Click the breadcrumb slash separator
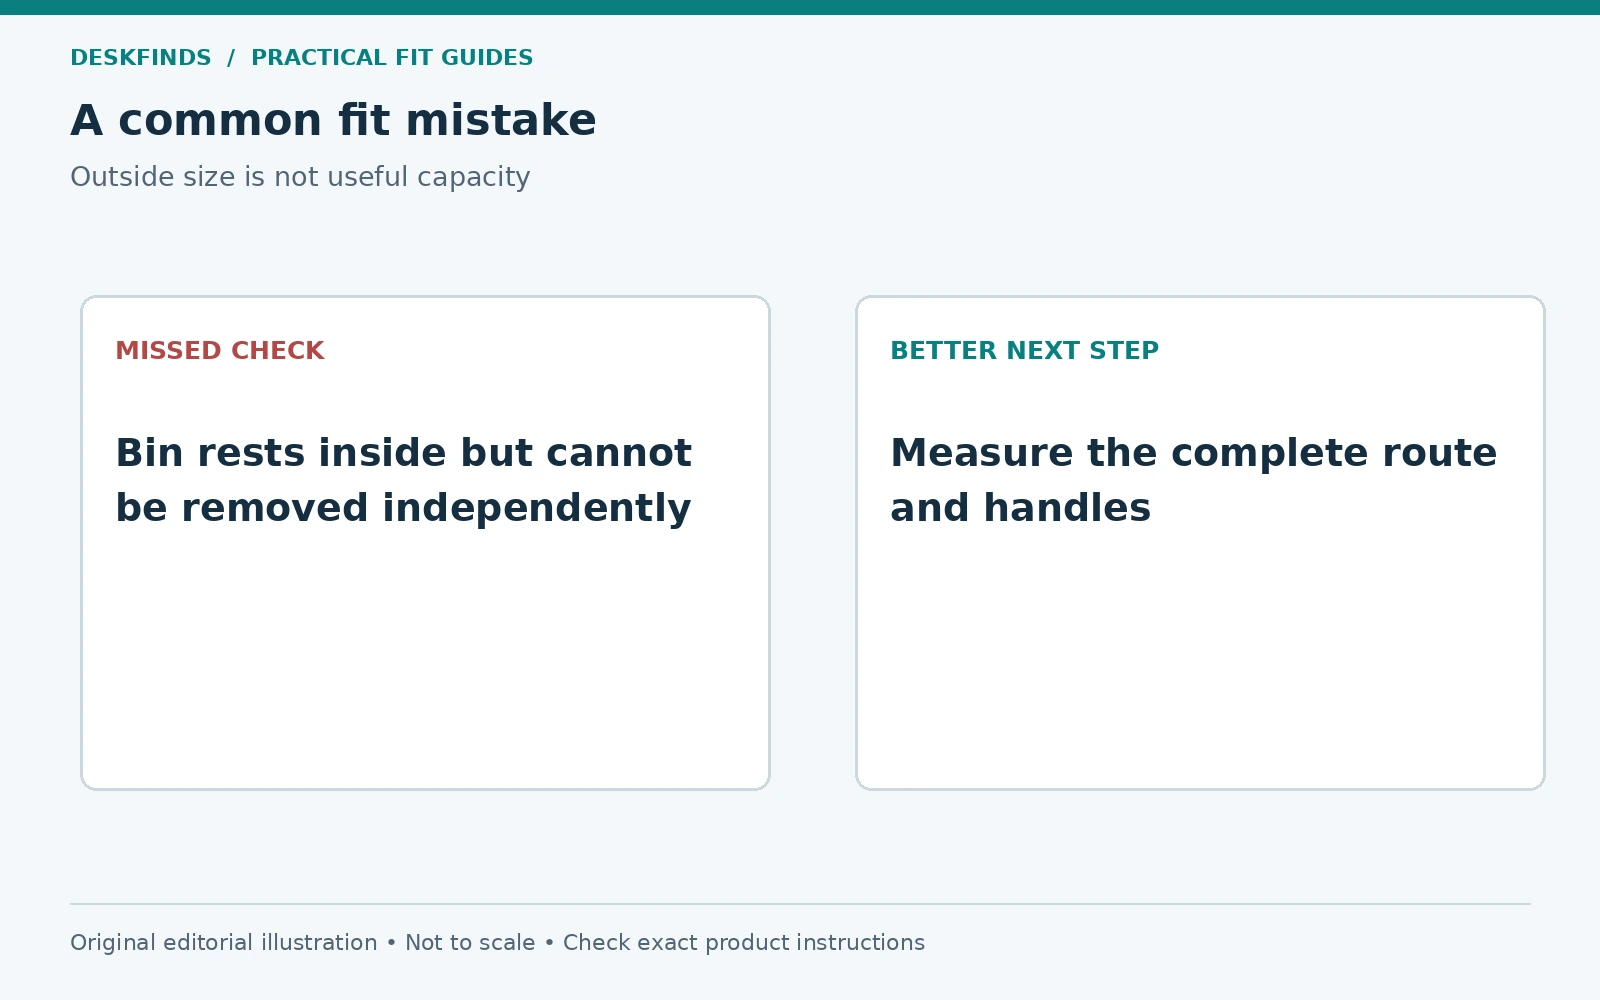 click(x=231, y=58)
